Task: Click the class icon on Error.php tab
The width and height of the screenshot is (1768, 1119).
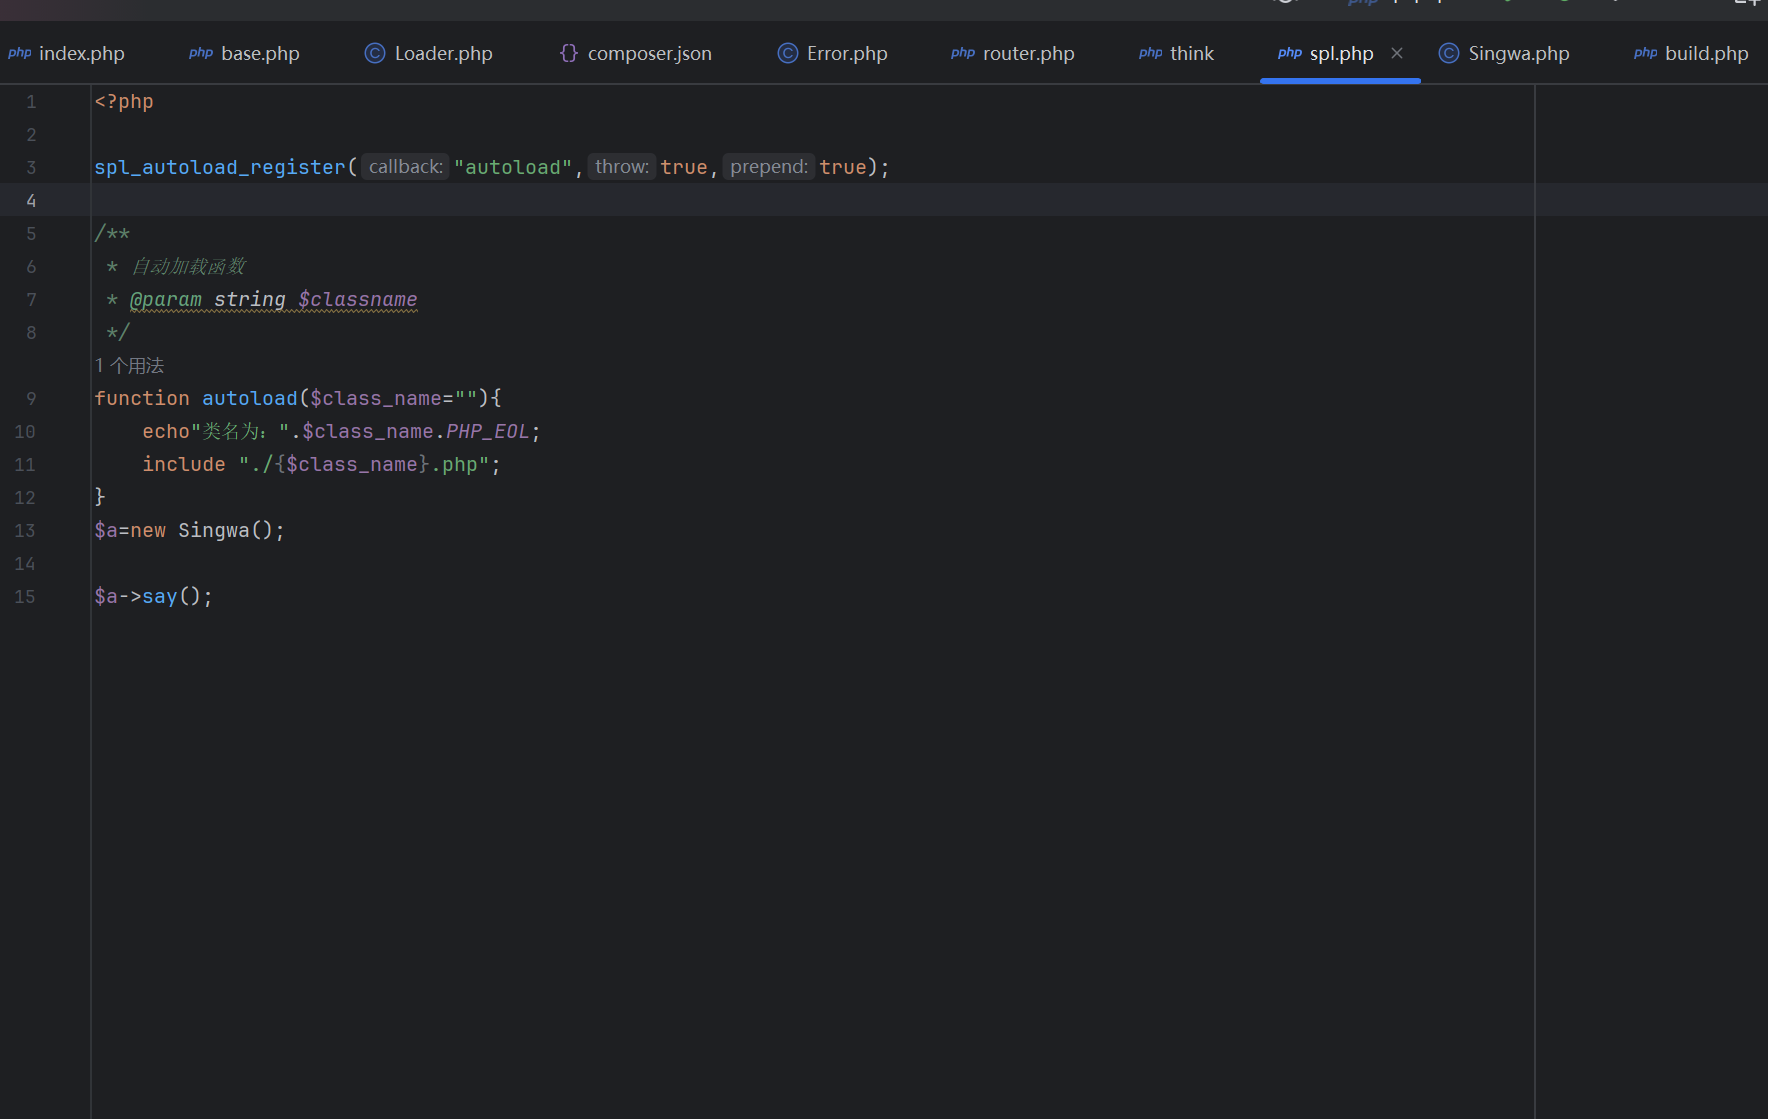Action: pos(787,53)
